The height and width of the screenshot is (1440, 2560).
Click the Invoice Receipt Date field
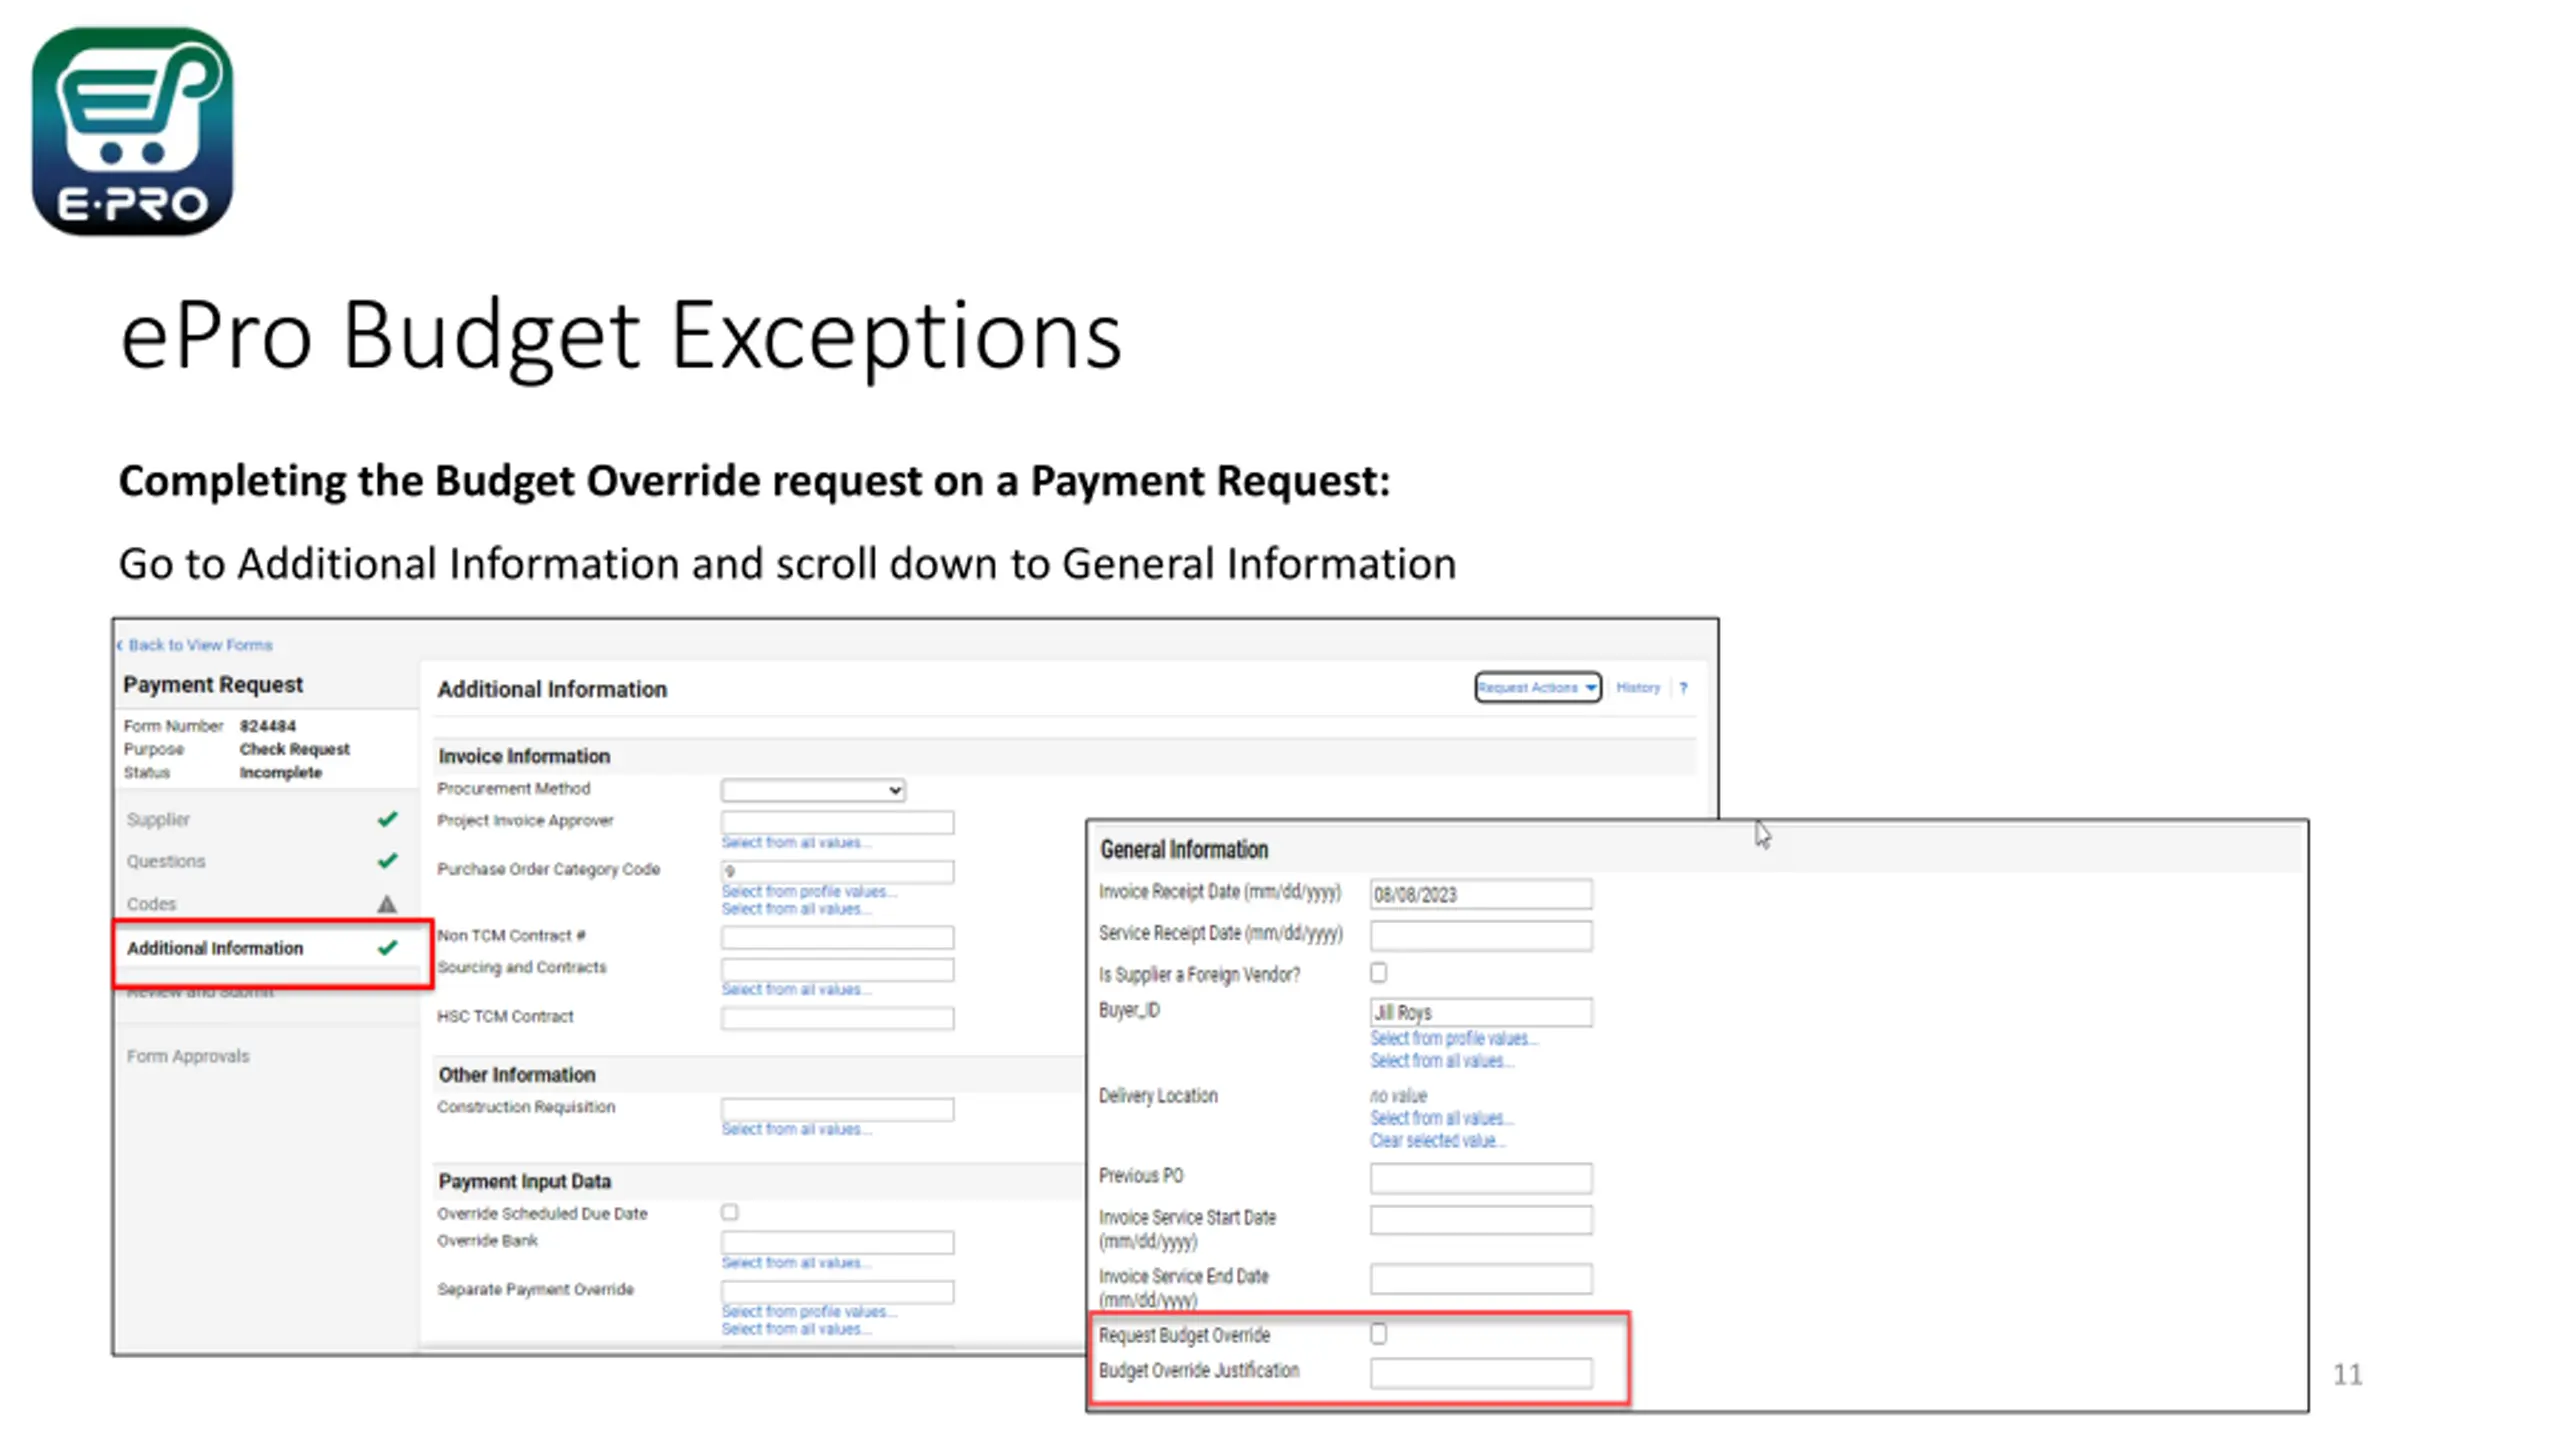point(1481,894)
